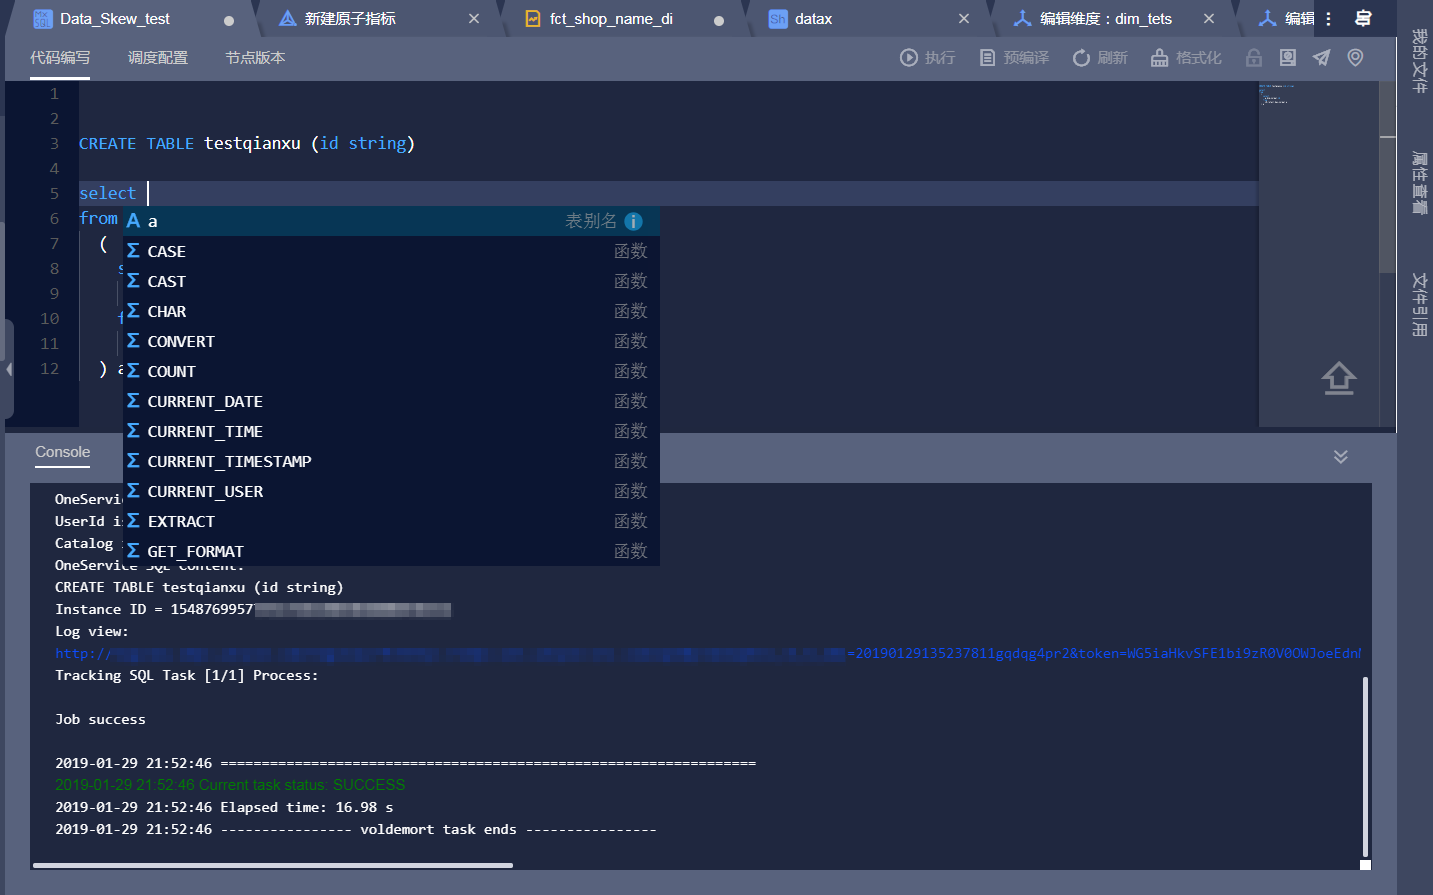Select alias 'a' autocomplete suggestion

tap(391, 221)
